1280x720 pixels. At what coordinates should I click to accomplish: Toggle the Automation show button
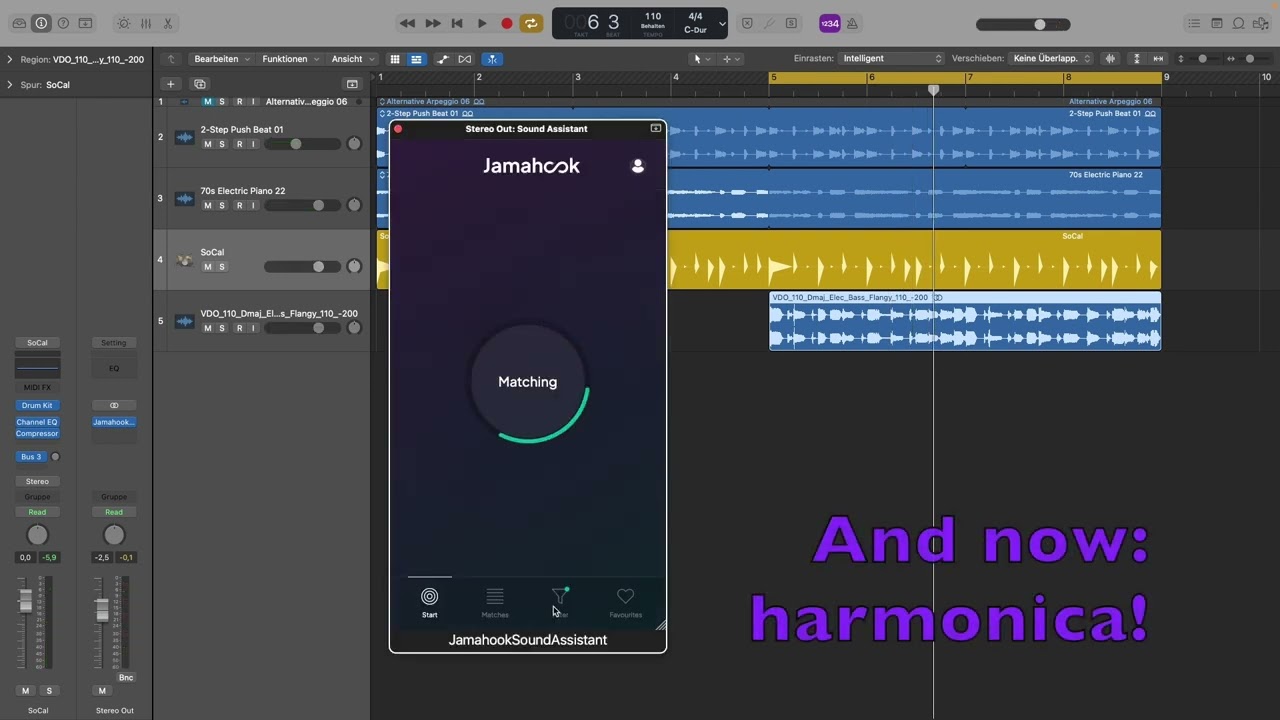pyautogui.click(x=443, y=59)
